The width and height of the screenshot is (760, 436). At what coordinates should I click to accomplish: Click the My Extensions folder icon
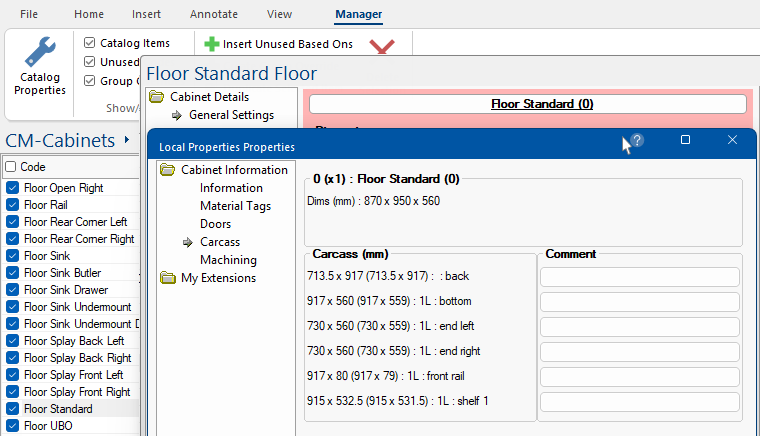167,278
